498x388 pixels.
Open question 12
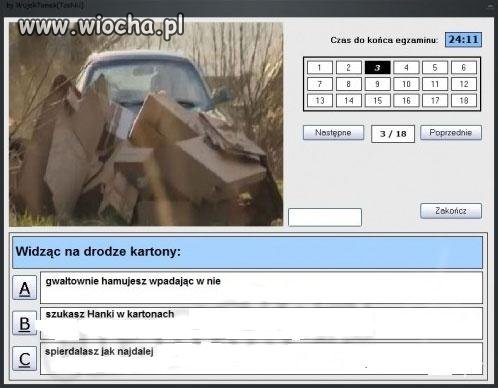pos(464,84)
